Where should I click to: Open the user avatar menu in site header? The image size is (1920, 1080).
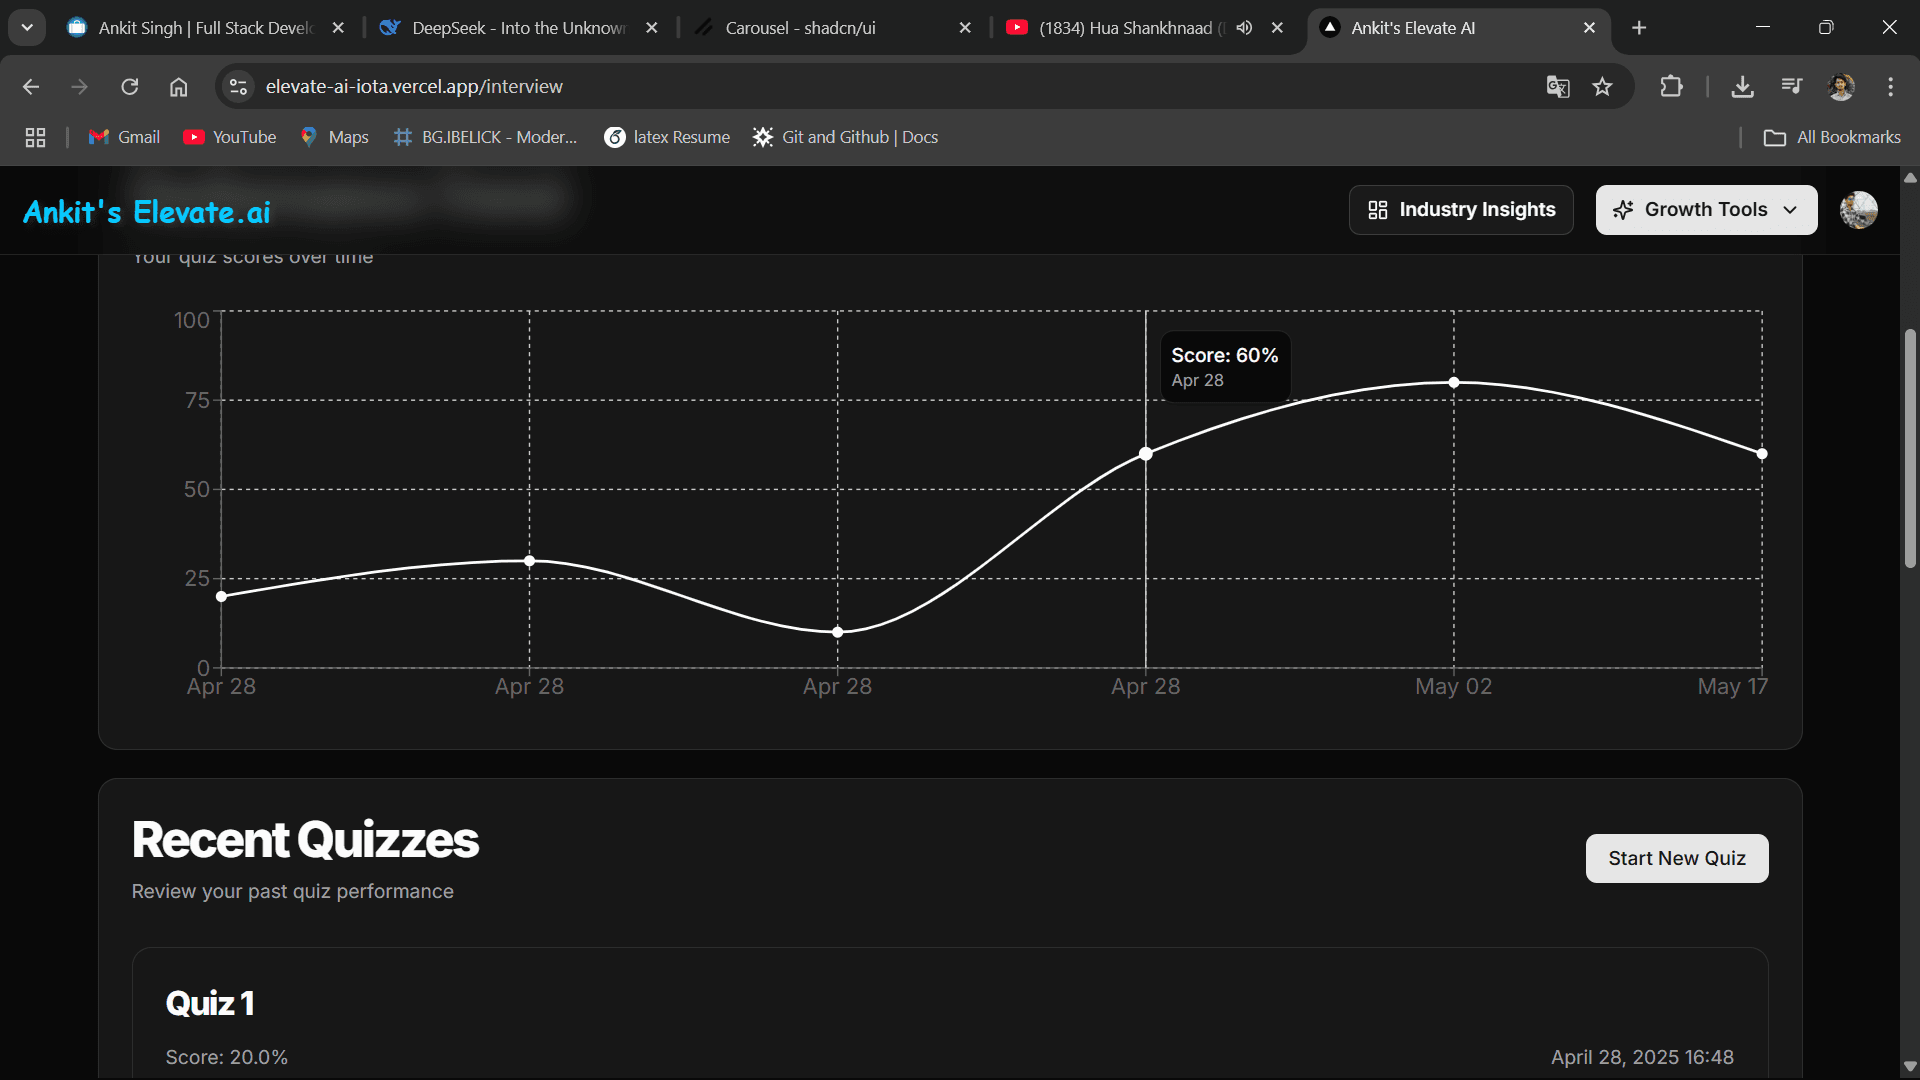(1858, 210)
